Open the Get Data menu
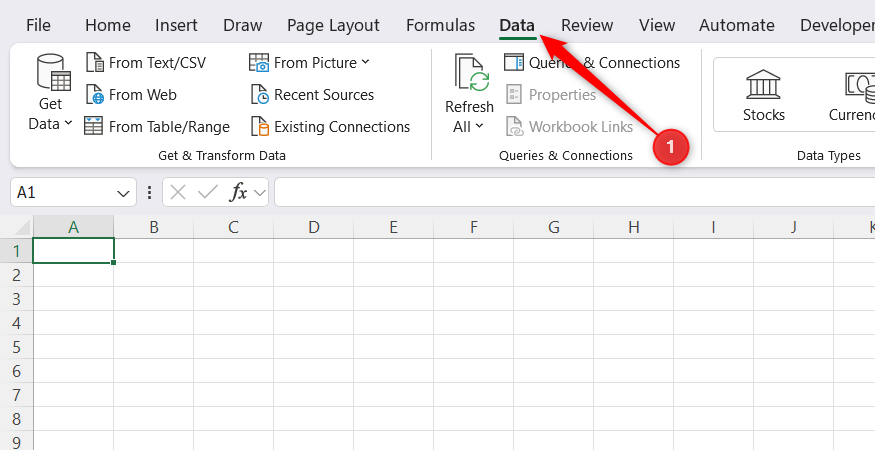 tap(50, 93)
